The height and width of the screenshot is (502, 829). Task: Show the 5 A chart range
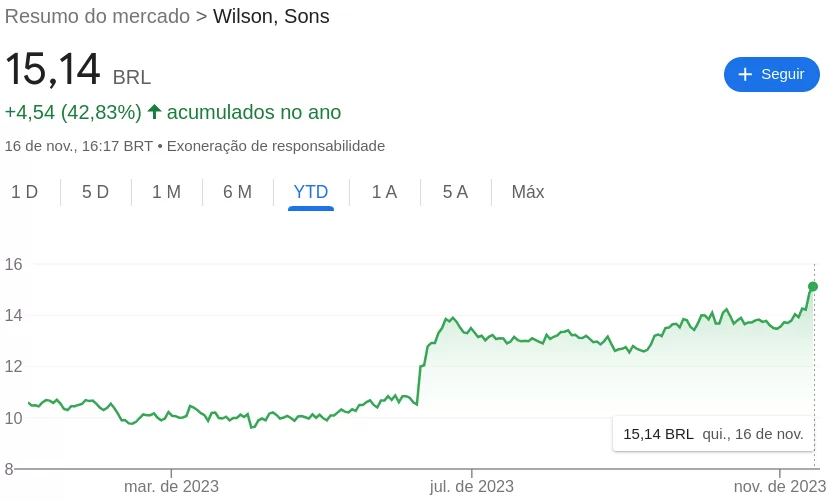tap(455, 192)
